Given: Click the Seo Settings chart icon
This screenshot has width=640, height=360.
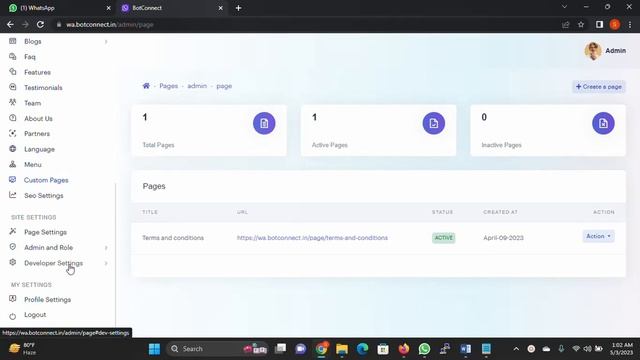Looking at the screenshot, I should [x=13, y=195].
